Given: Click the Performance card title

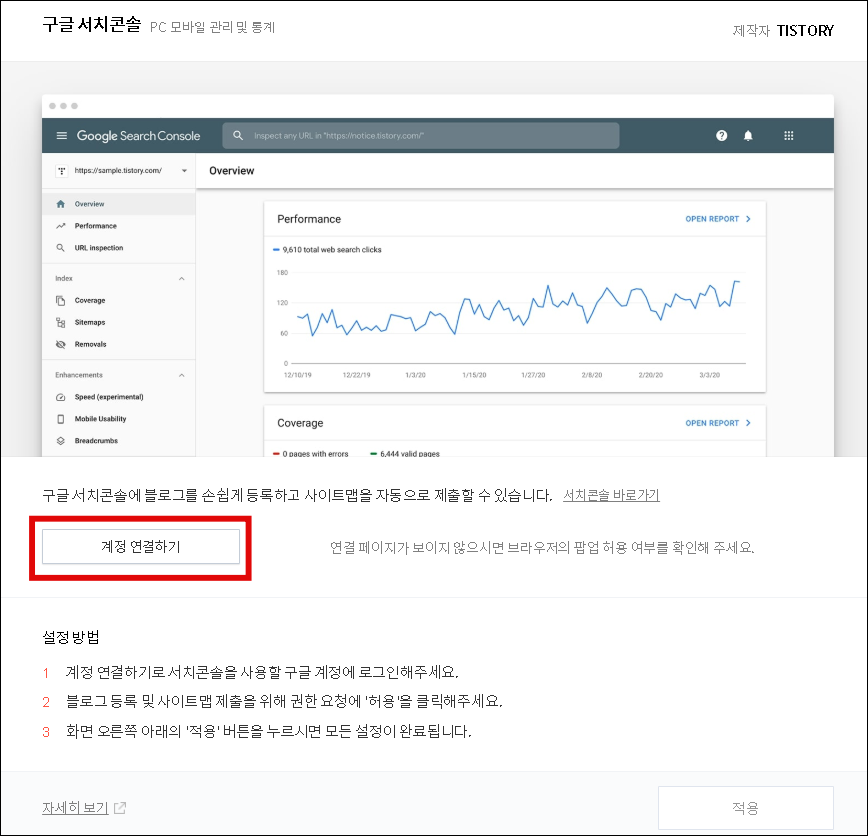Looking at the screenshot, I should pos(309,219).
